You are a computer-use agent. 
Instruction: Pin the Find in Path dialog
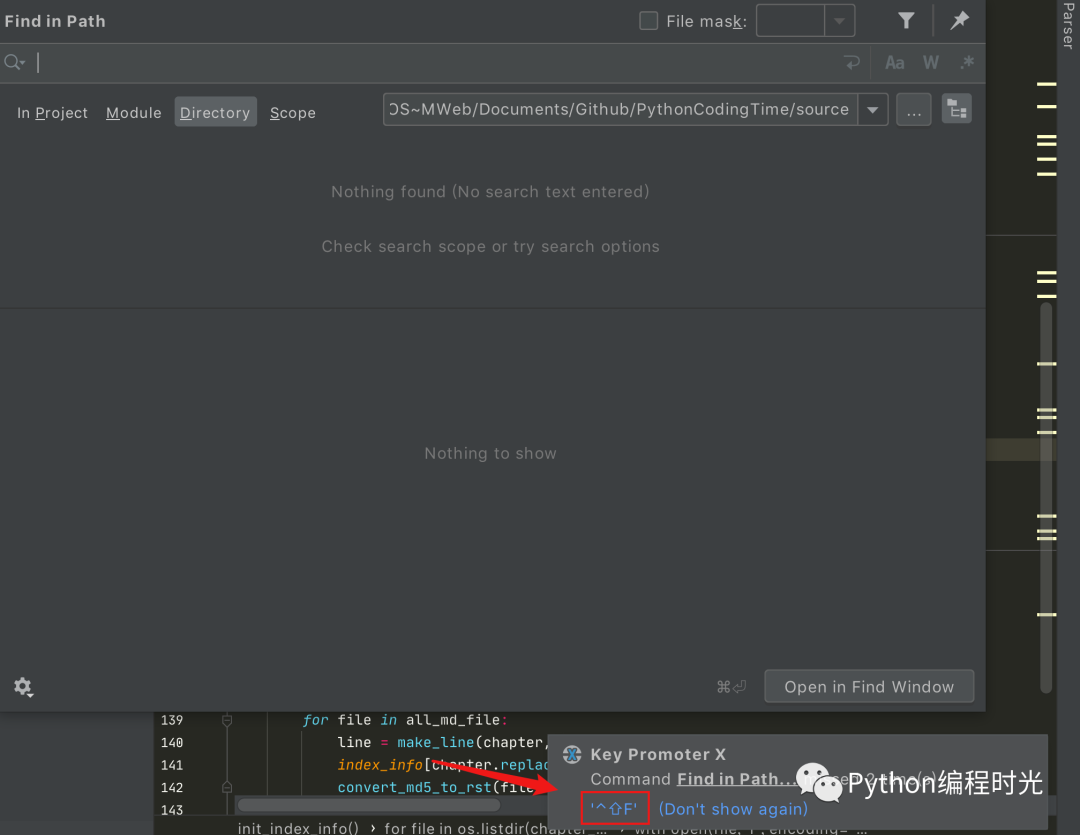pos(959,20)
